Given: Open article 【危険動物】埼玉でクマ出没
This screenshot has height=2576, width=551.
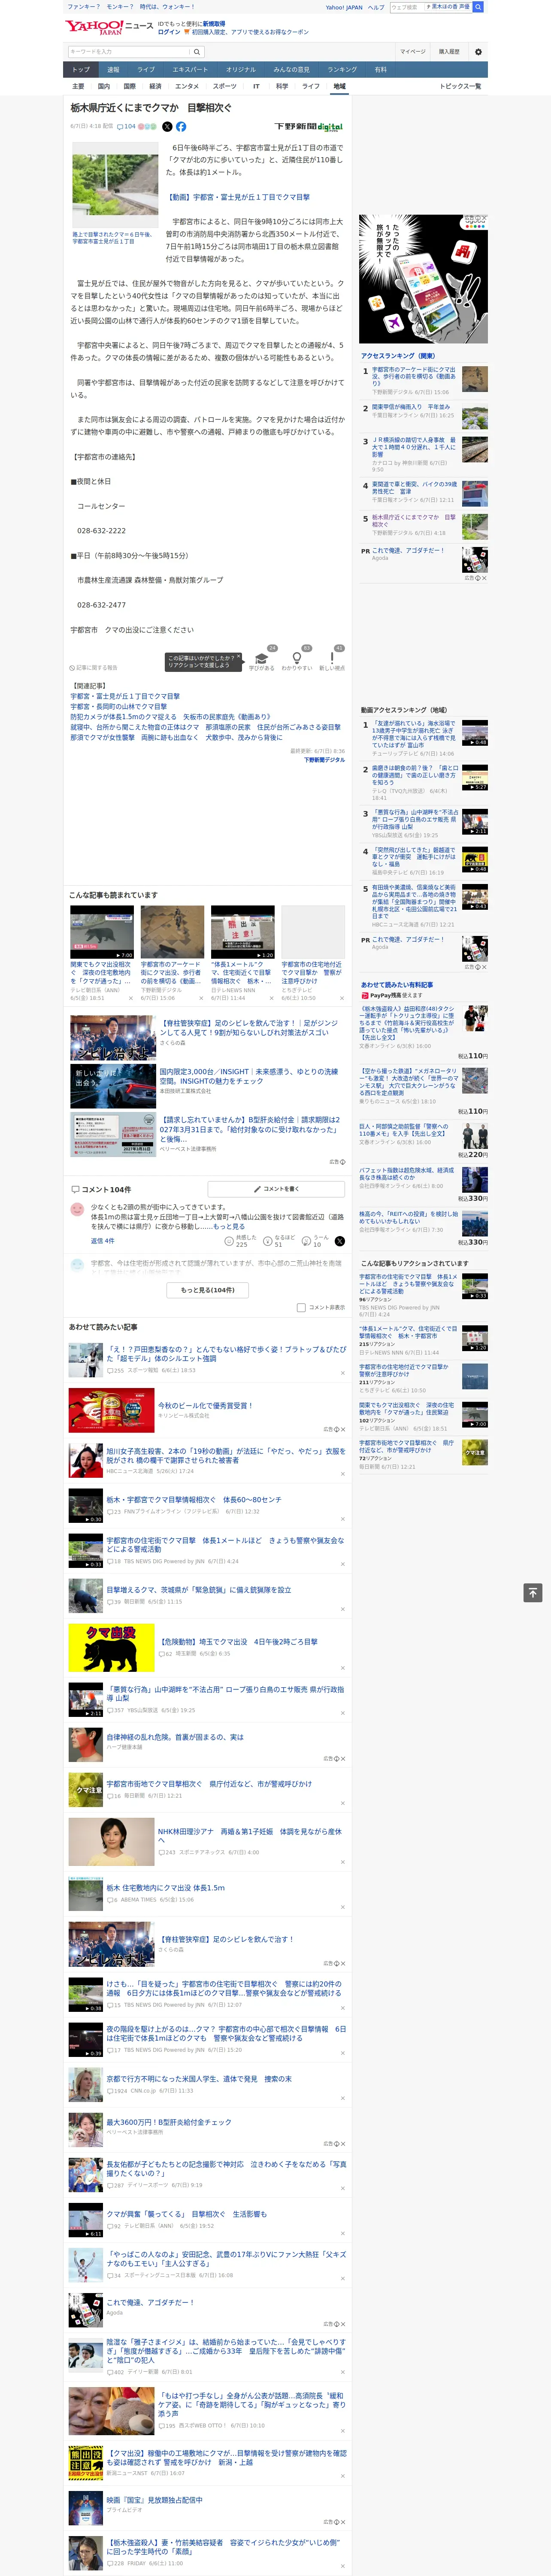Looking at the screenshot, I should [x=238, y=1642].
